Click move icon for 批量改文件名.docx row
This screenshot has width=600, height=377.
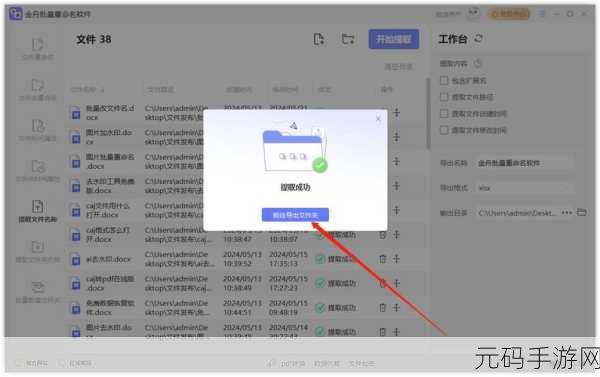click(396, 113)
